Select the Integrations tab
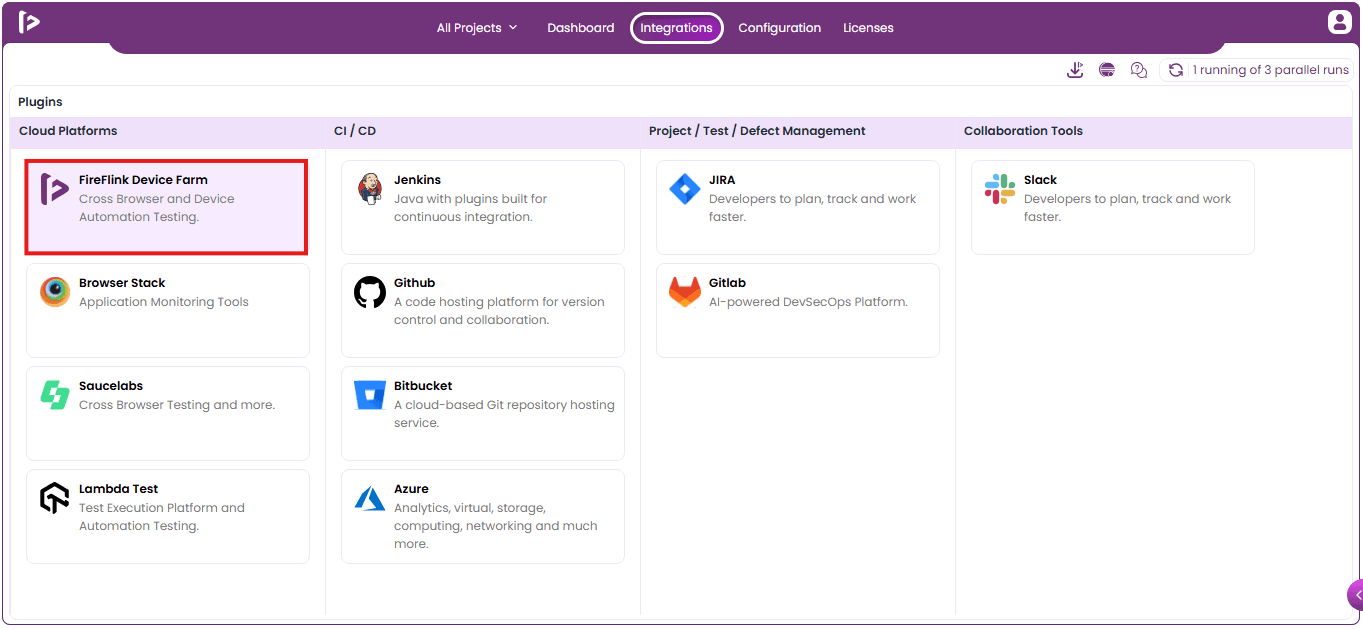Image resolution: width=1363 pixels, height=629 pixels. (677, 28)
